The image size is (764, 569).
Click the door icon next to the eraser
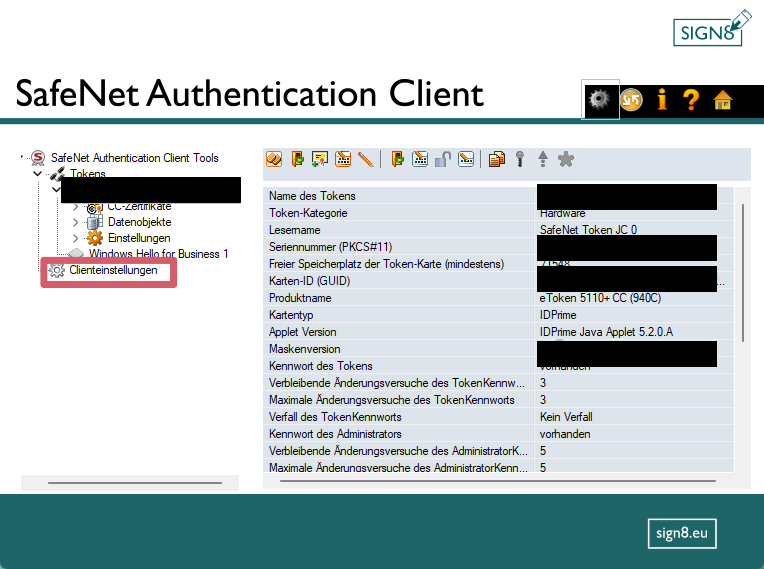(x=297, y=159)
